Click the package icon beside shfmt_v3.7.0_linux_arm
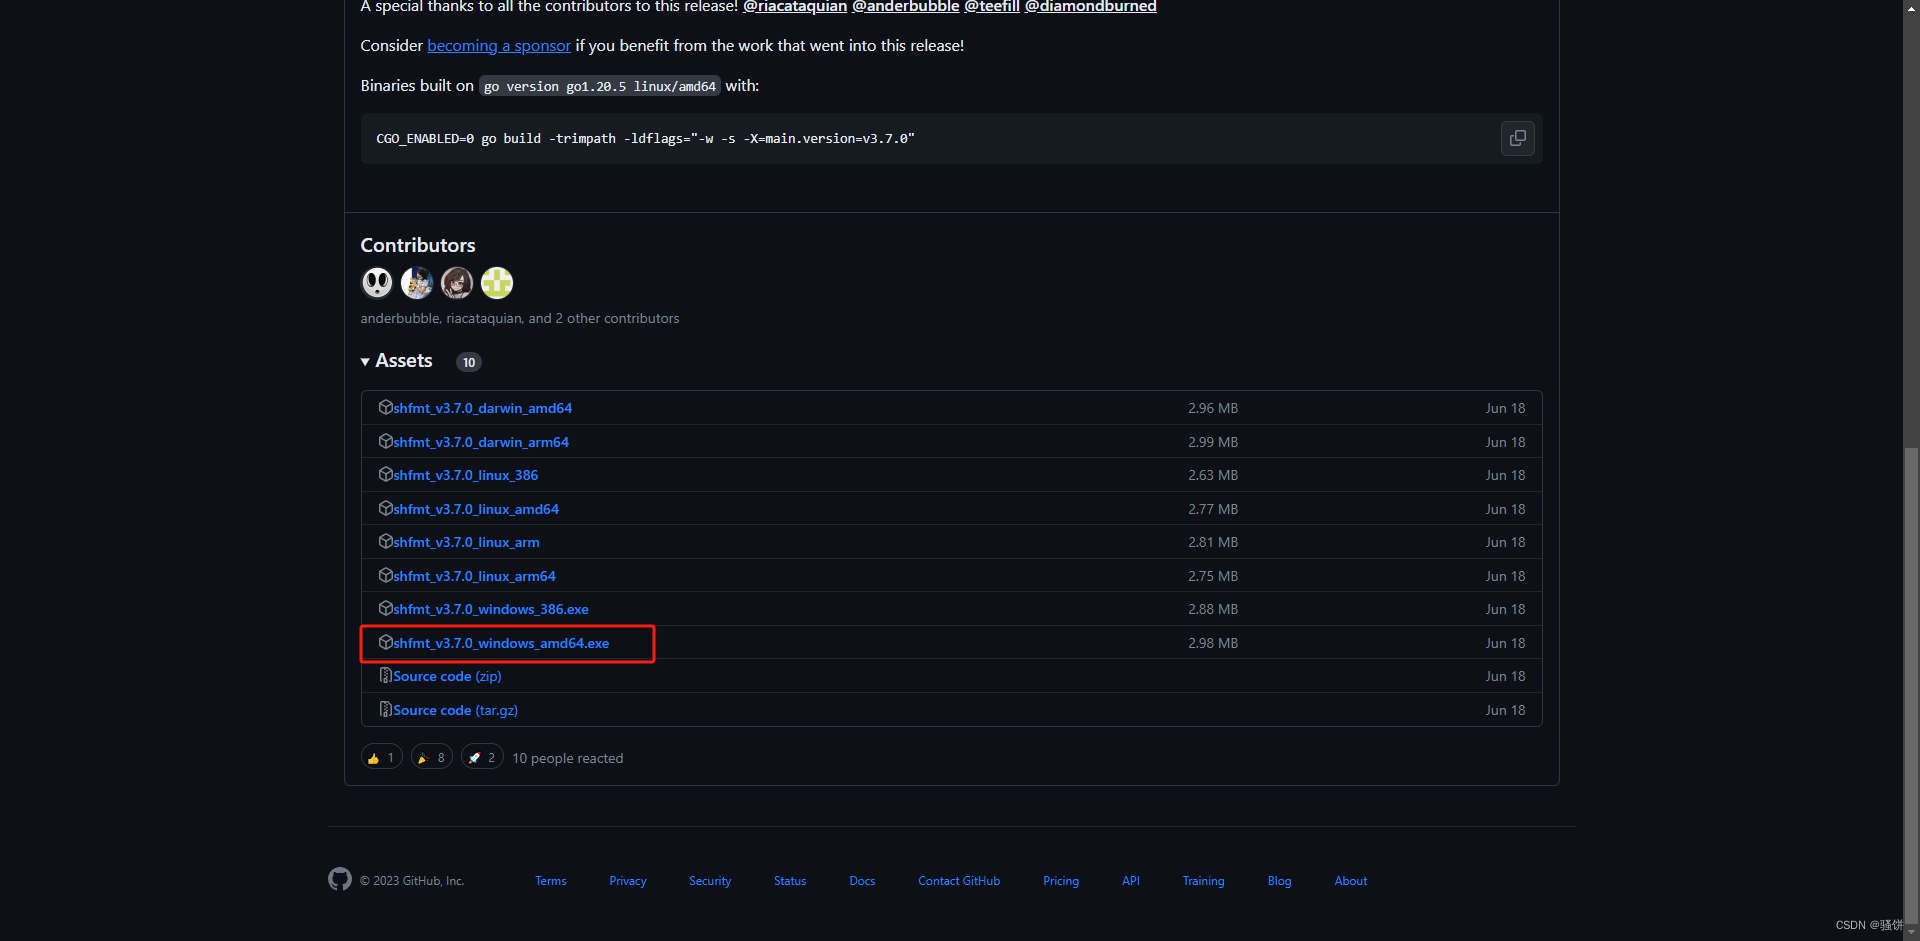The width and height of the screenshot is (1920, 941). [385, 541]
